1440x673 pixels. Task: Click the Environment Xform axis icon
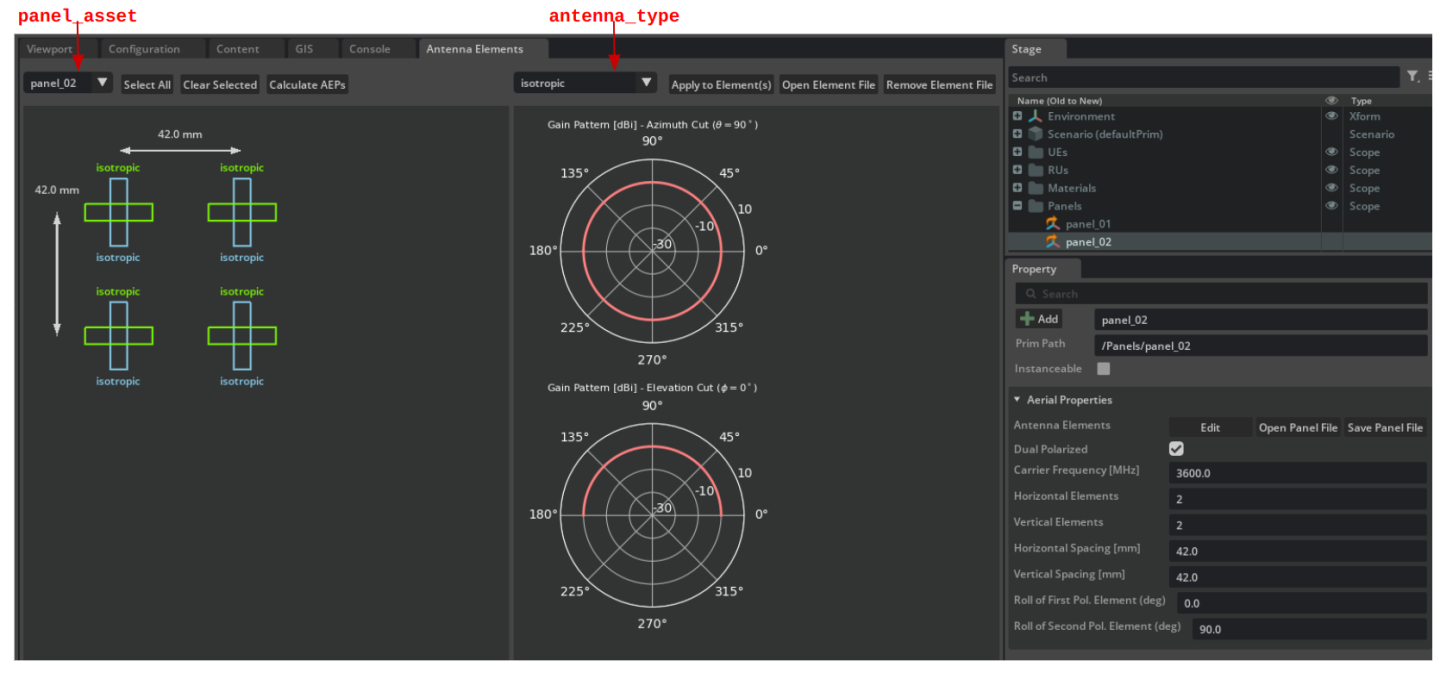[x=1034, y=116]
